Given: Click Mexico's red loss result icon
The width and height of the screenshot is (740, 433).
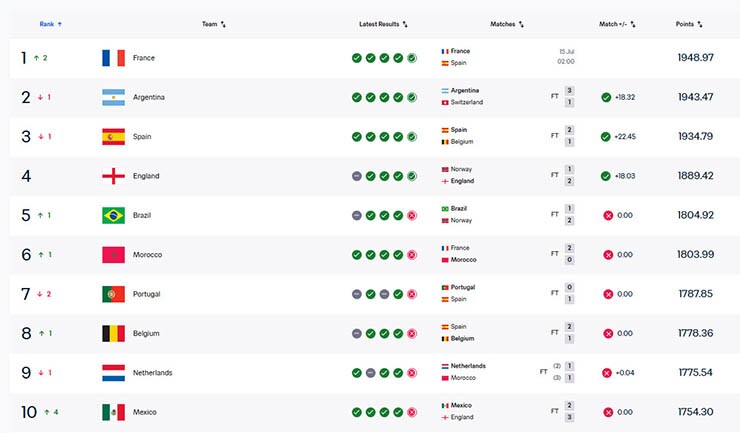Looking at the screenshot, I should click(x=412, y=412).
